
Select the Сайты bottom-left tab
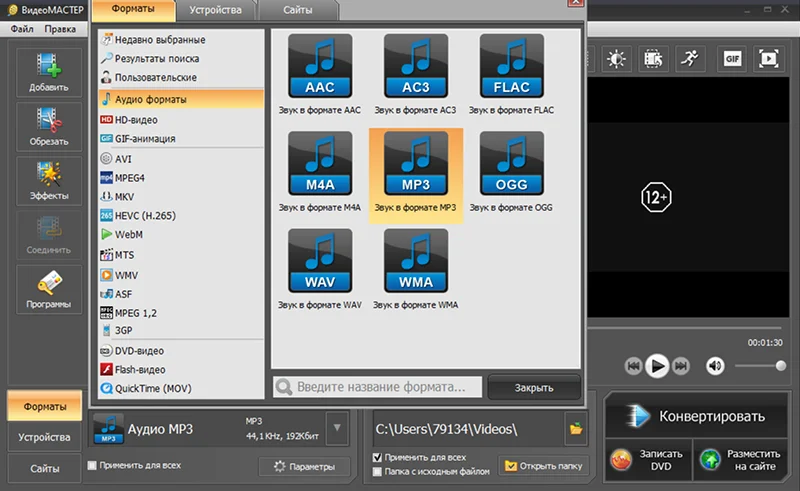click(x=44, y=468)
